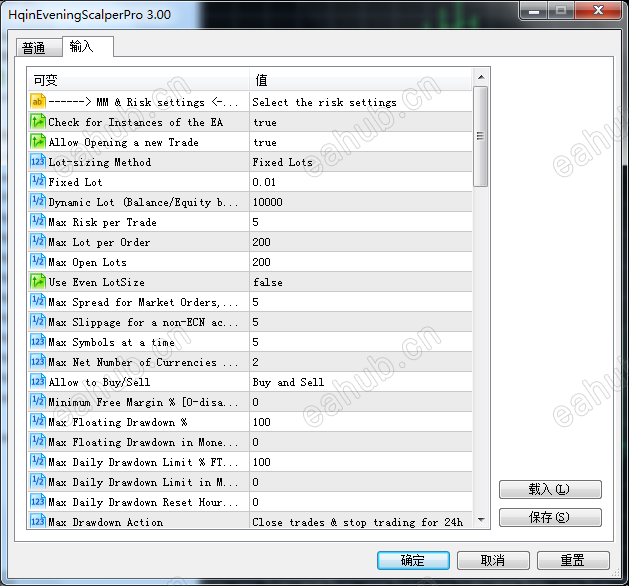The width and height of the screenshot is (629, 586).
Task: Click the 取消 button
Action: point(493,560)
